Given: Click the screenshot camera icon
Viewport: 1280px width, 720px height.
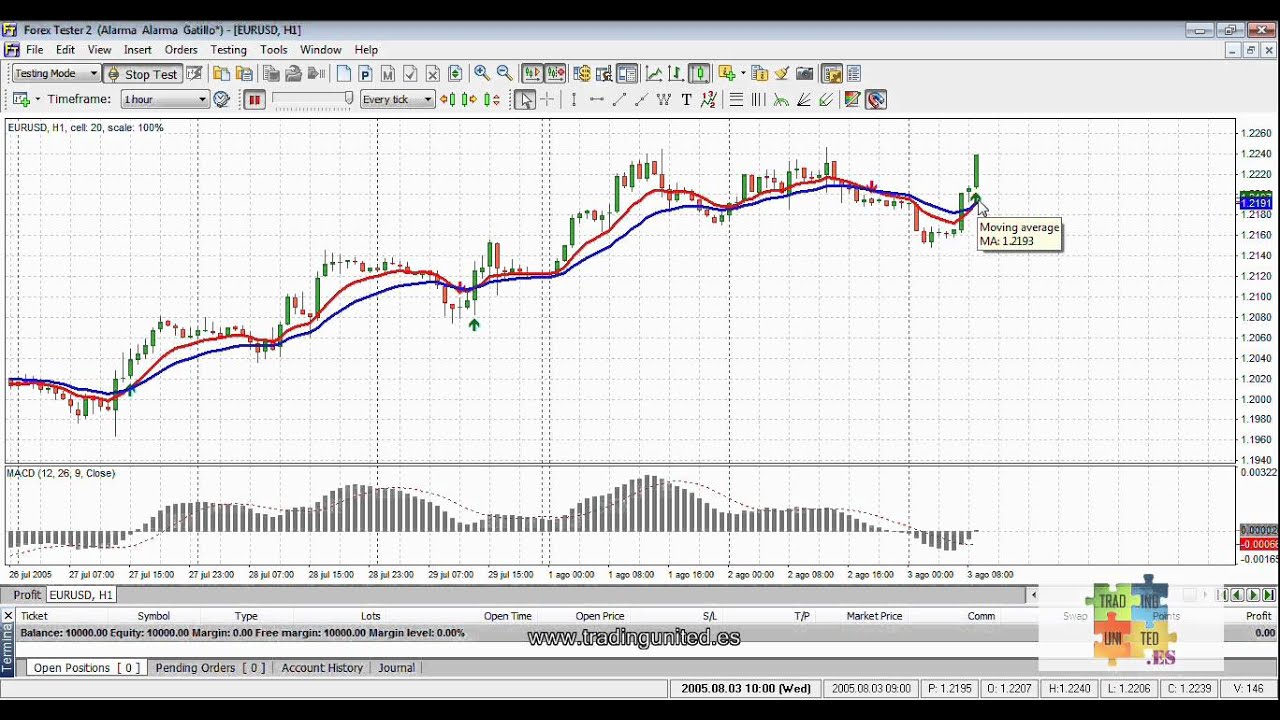Looking at the screenshot, I should point(805,73).
